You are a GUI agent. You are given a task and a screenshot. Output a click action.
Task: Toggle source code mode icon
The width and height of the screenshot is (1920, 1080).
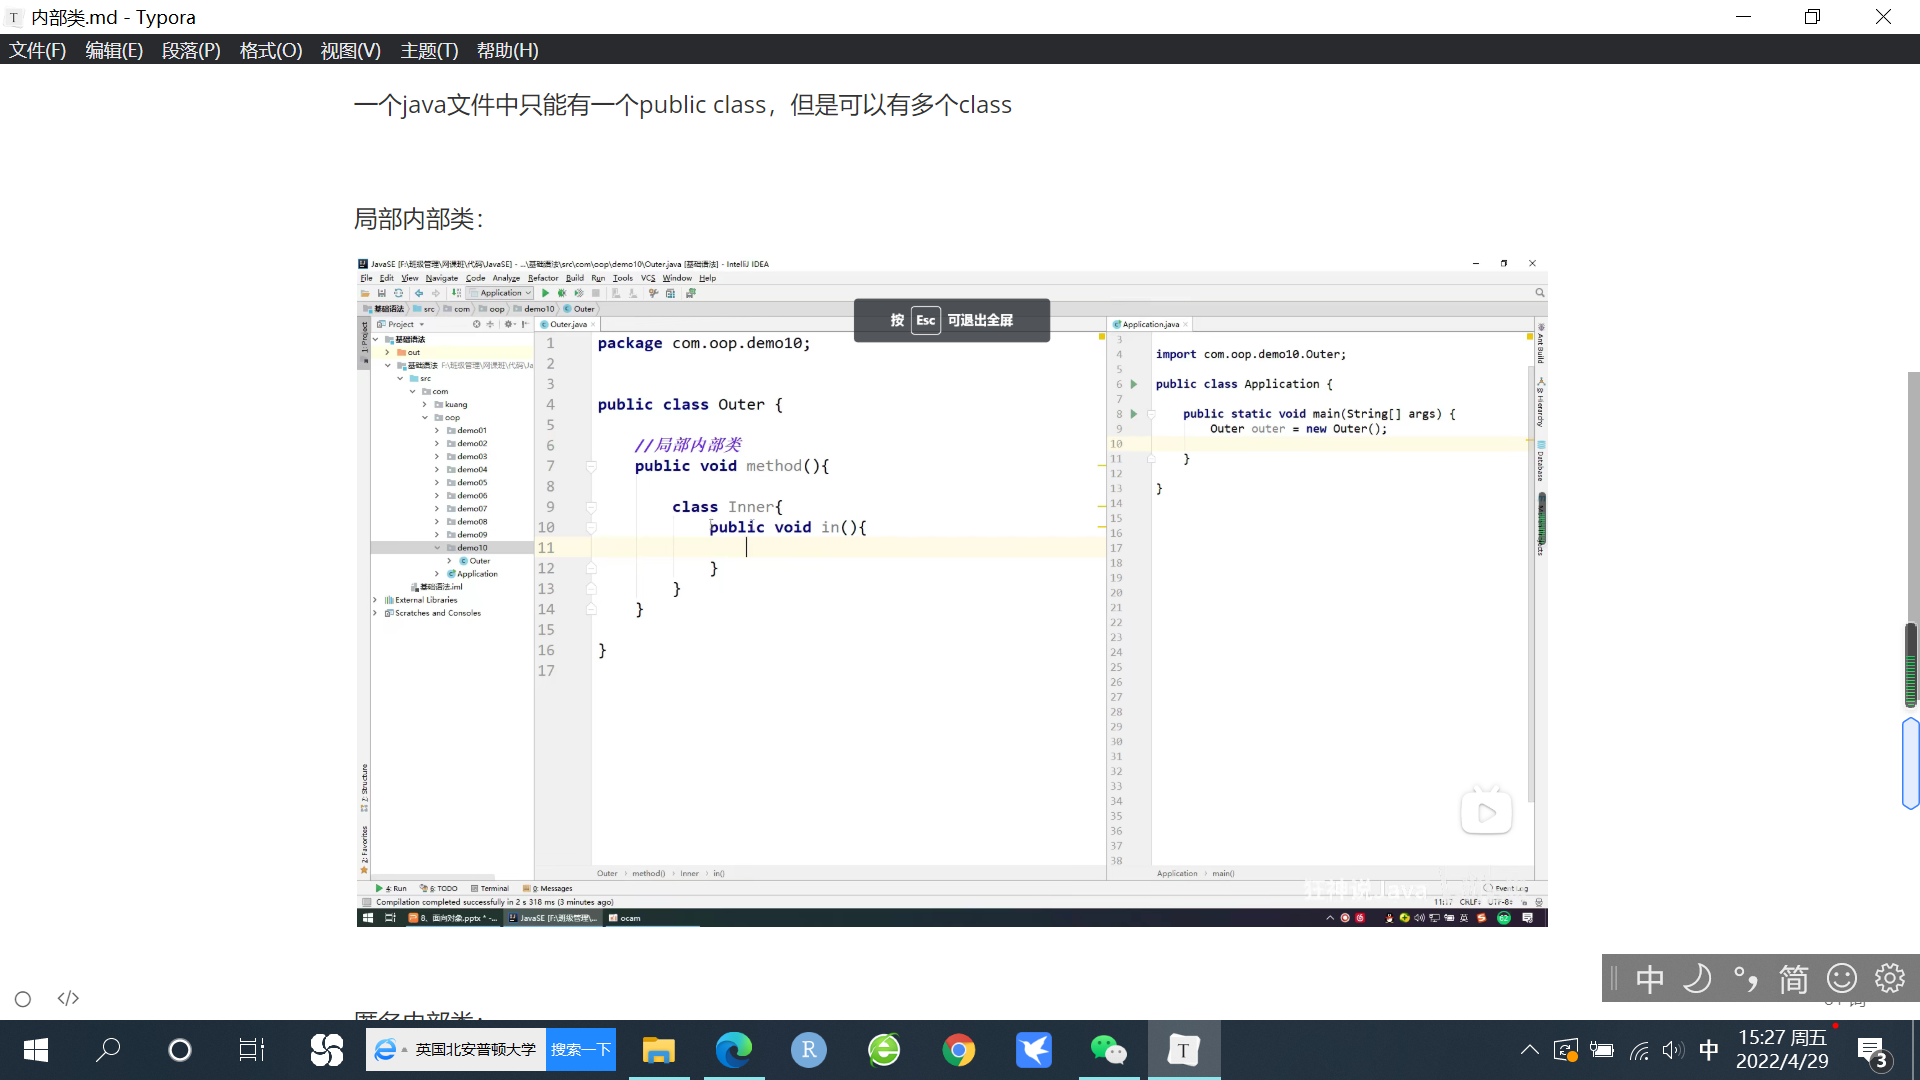point(68,998)
